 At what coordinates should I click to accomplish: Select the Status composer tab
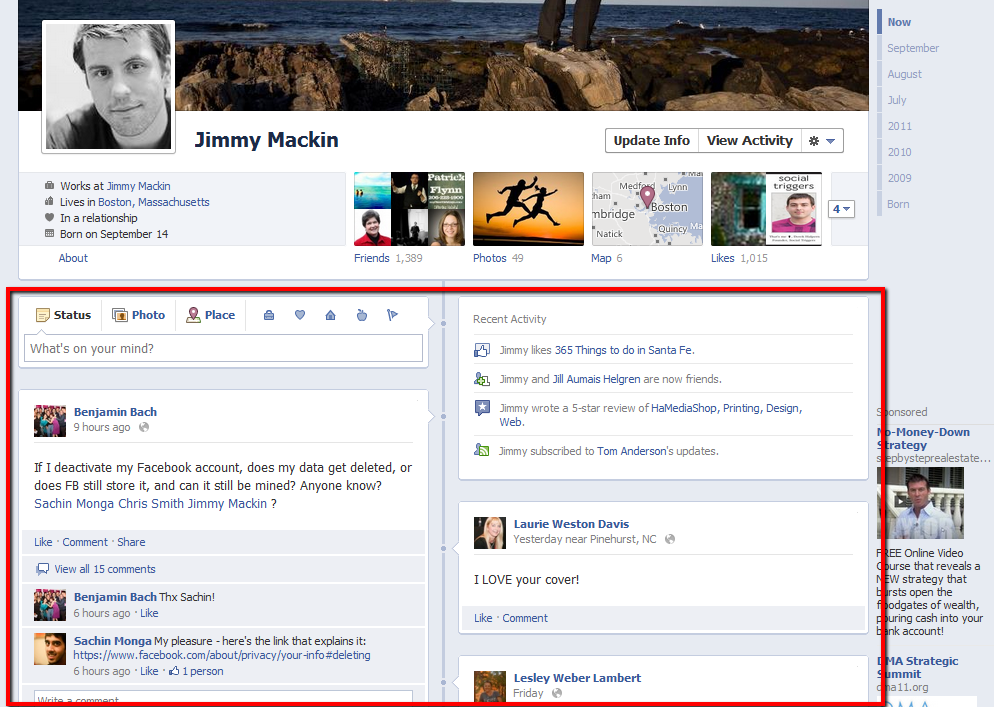(x=63, y=315)
